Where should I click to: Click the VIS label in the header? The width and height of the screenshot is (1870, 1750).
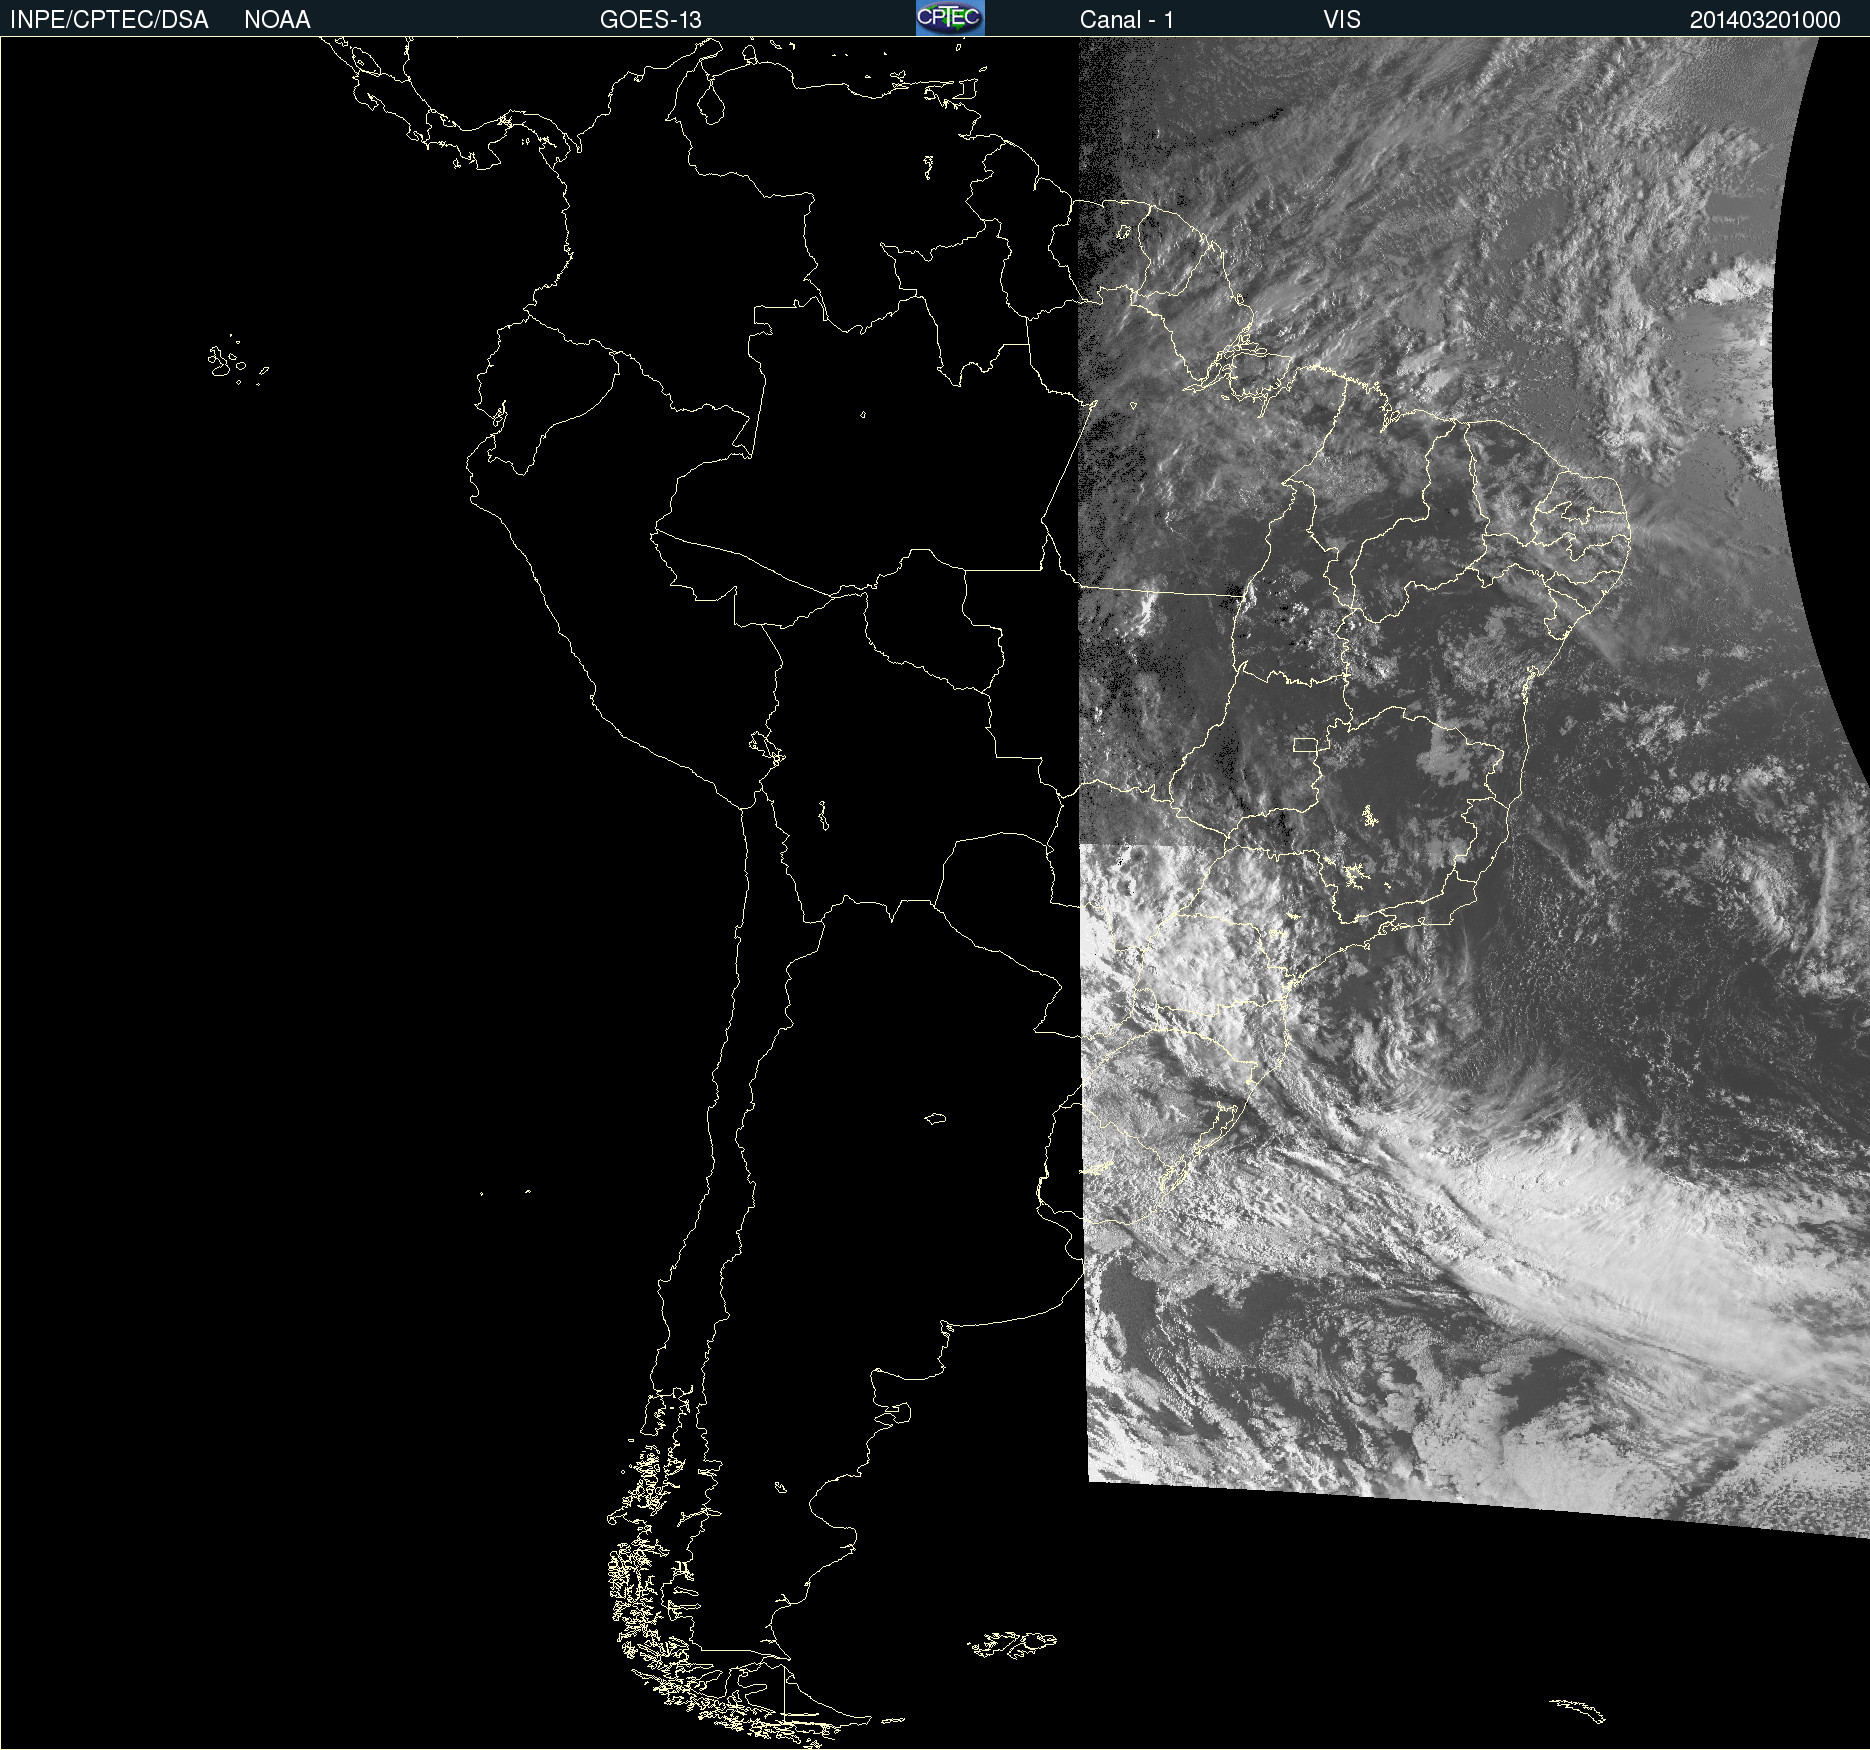pos(1342,20)
